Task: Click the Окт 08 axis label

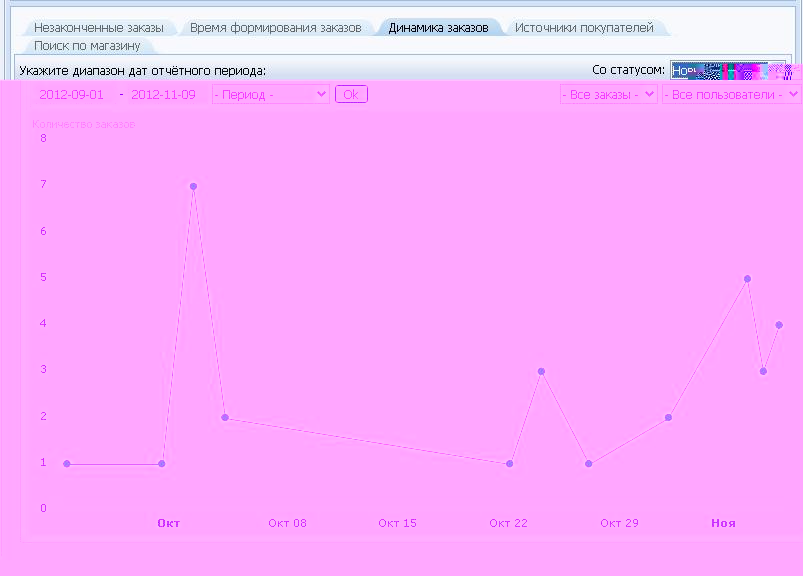Action: [x=287, y=523]
